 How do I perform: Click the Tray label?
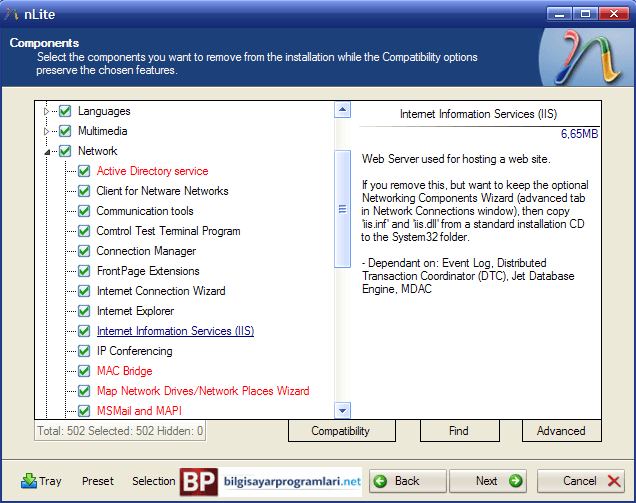pyautogui.click(x=50, y=481)
